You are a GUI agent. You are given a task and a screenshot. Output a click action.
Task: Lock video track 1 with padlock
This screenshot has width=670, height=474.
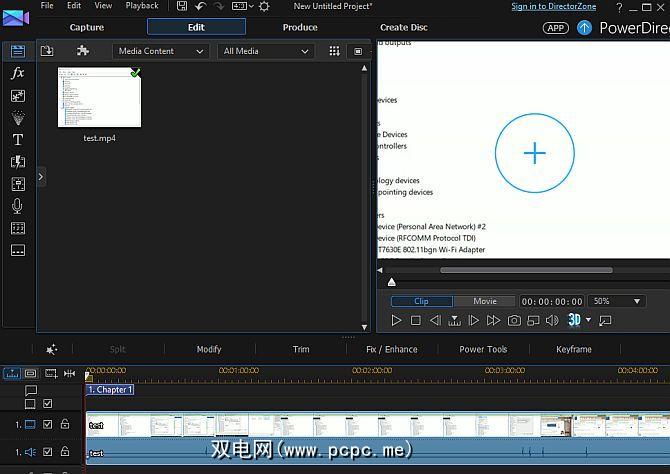coord(65,425)
